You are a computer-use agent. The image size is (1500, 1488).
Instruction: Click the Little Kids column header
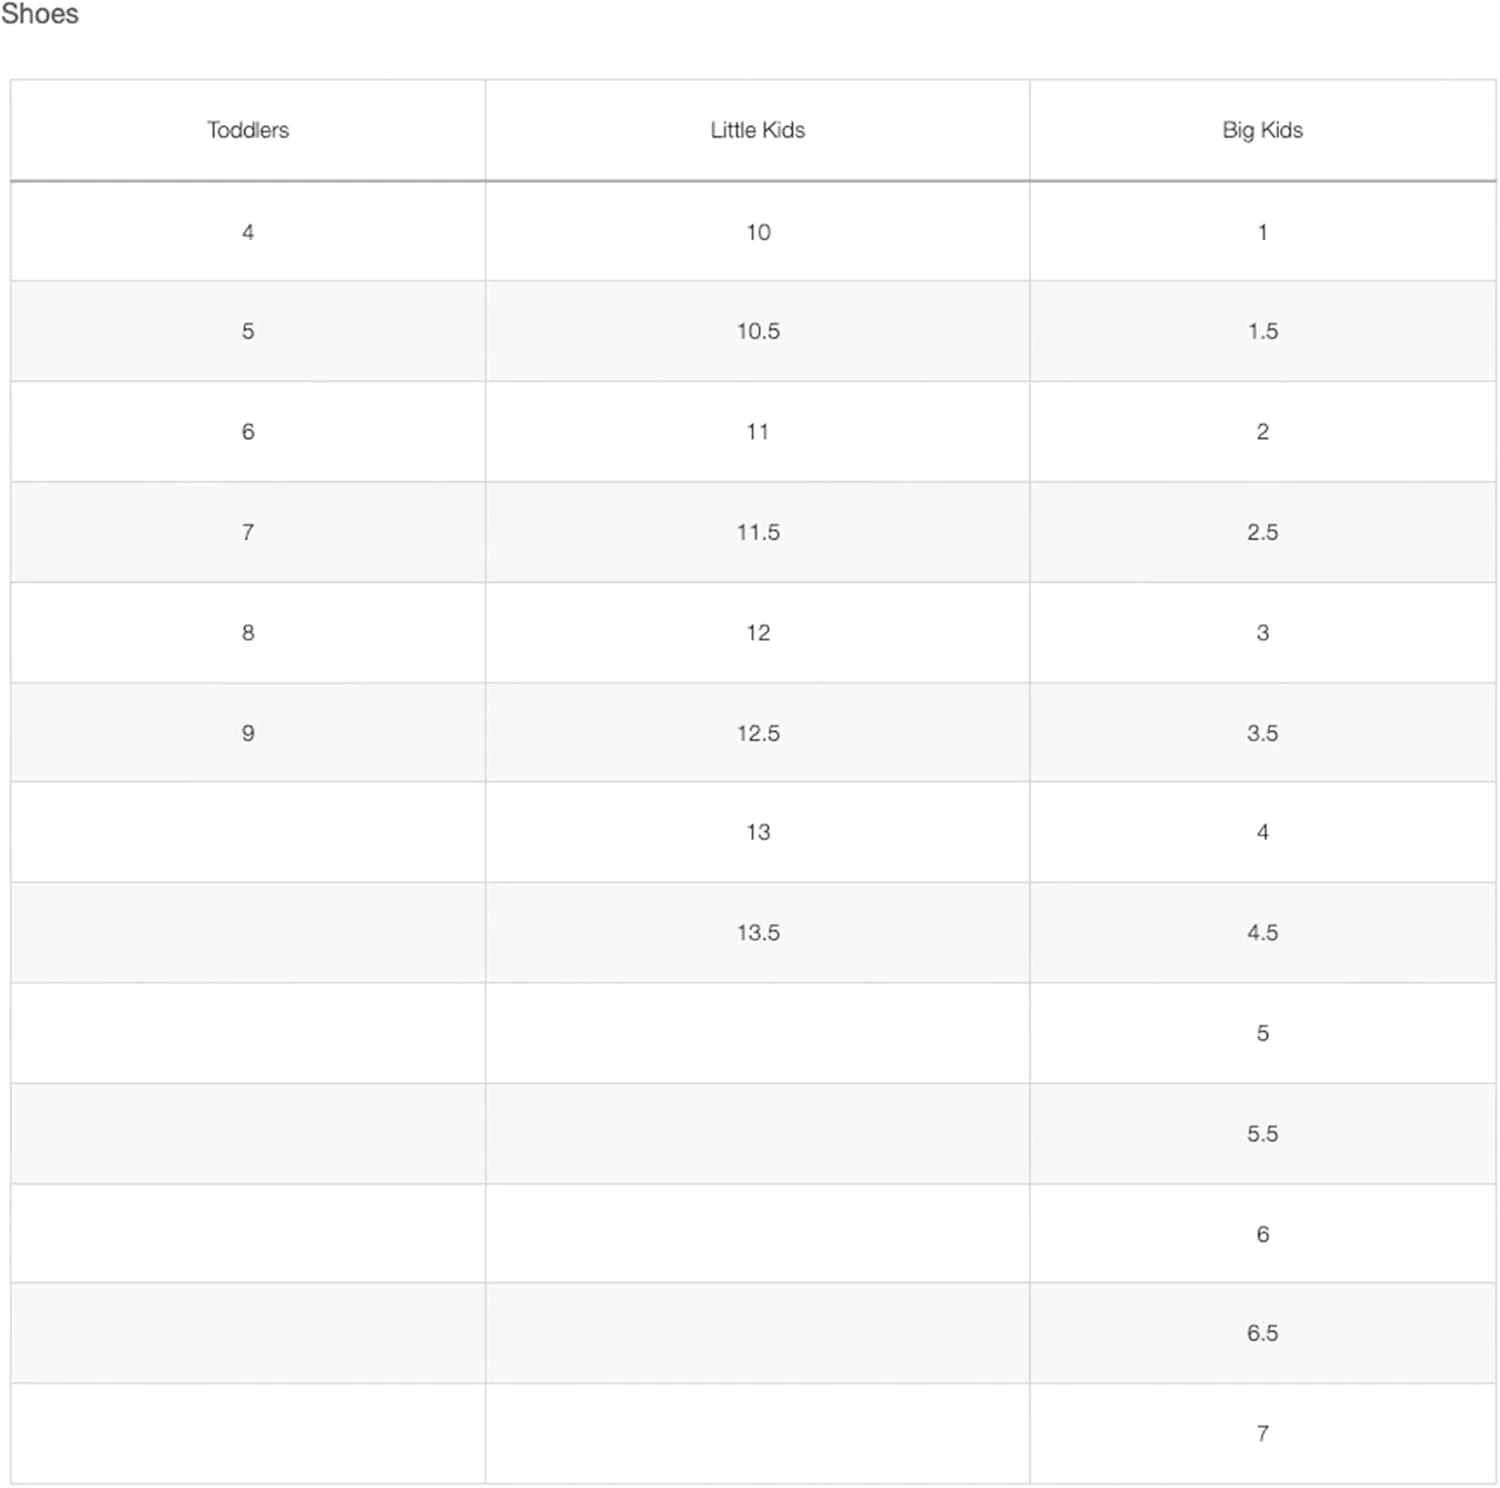tap(757, 130)
